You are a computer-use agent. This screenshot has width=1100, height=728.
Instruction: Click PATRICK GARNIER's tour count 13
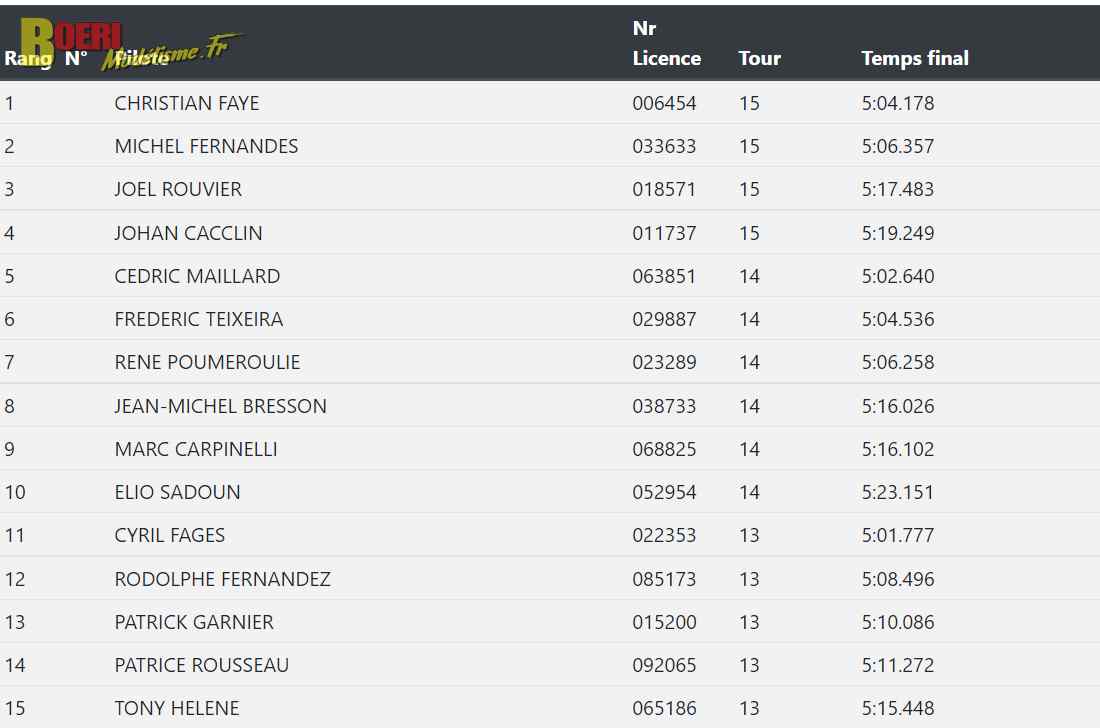[x=749, y=622]
